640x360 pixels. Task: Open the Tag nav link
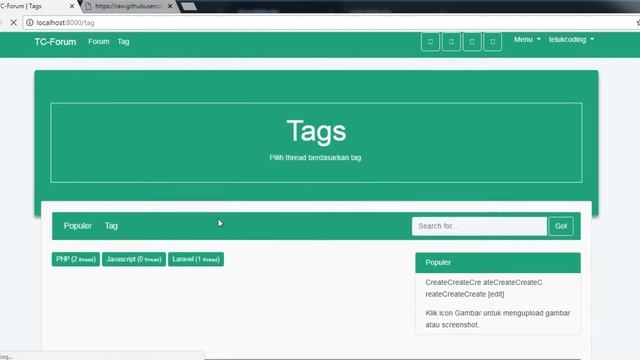(123, 42)
